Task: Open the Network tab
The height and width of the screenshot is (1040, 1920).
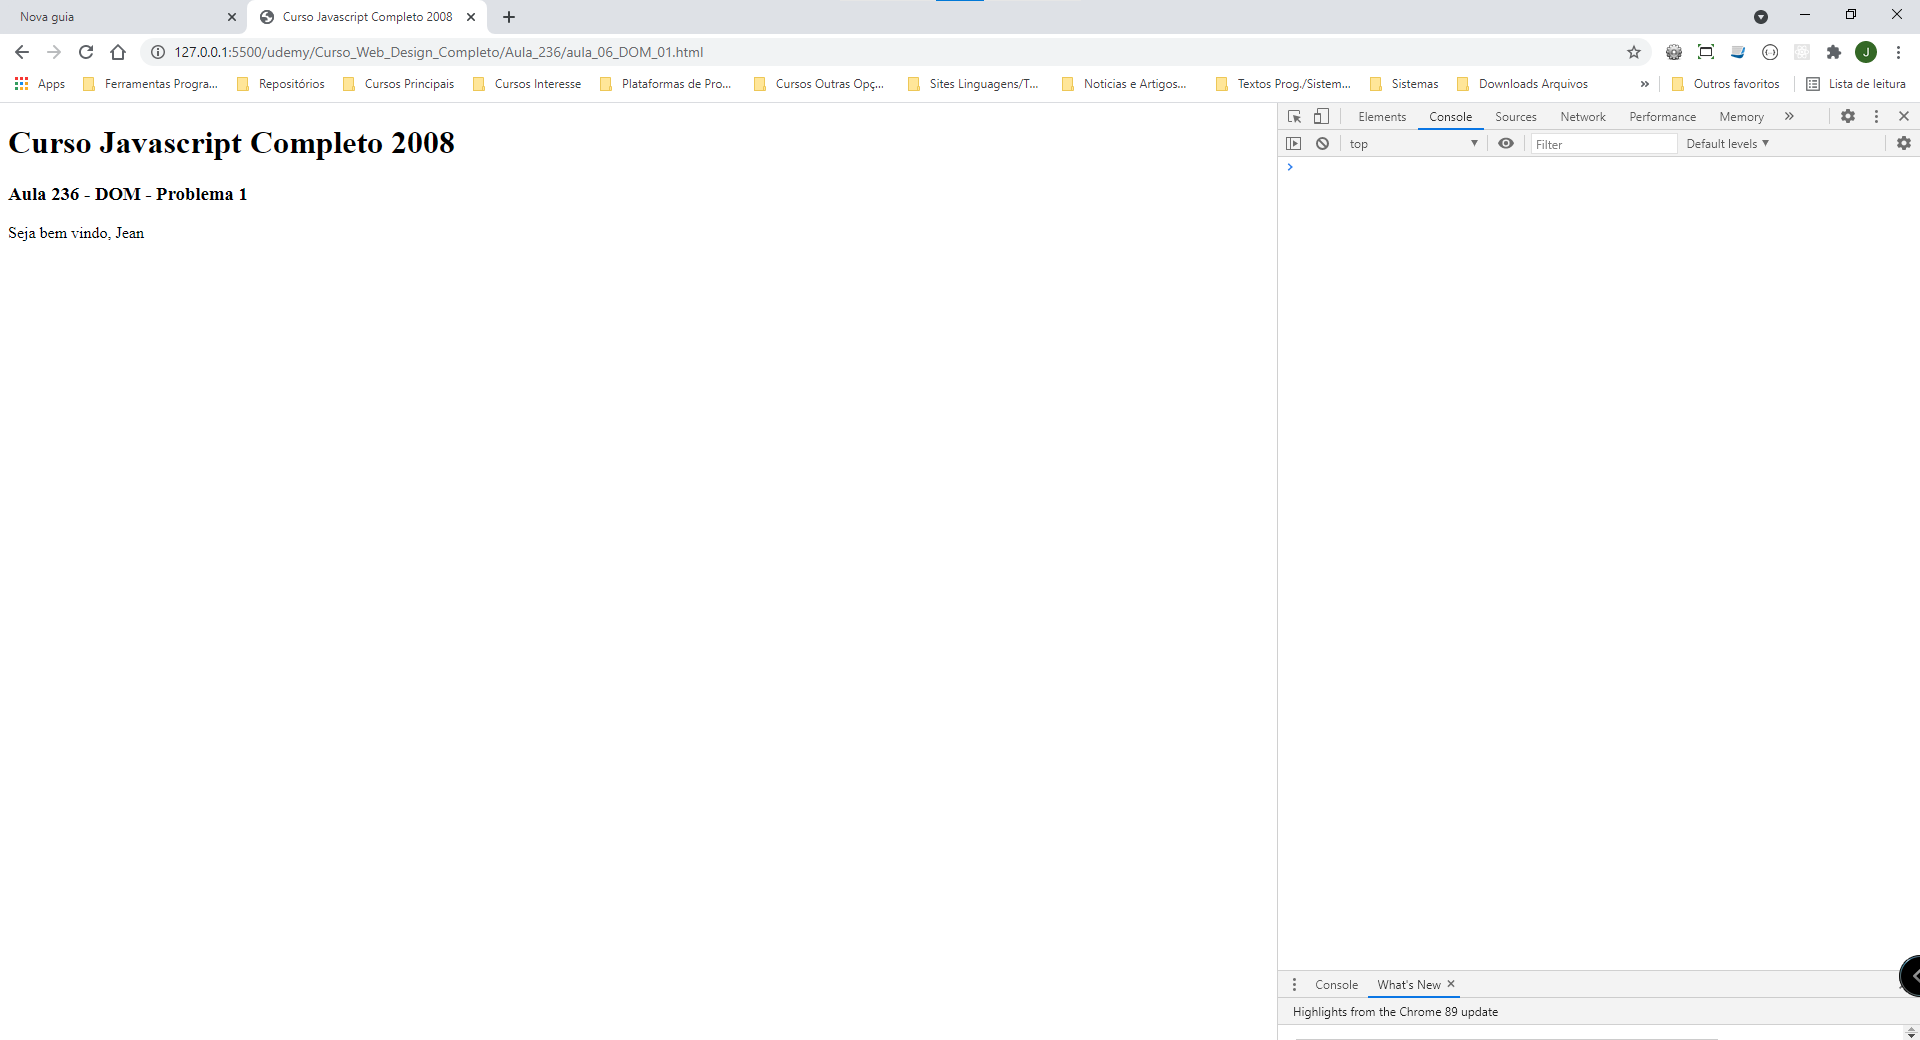Action: point(1583,117)
